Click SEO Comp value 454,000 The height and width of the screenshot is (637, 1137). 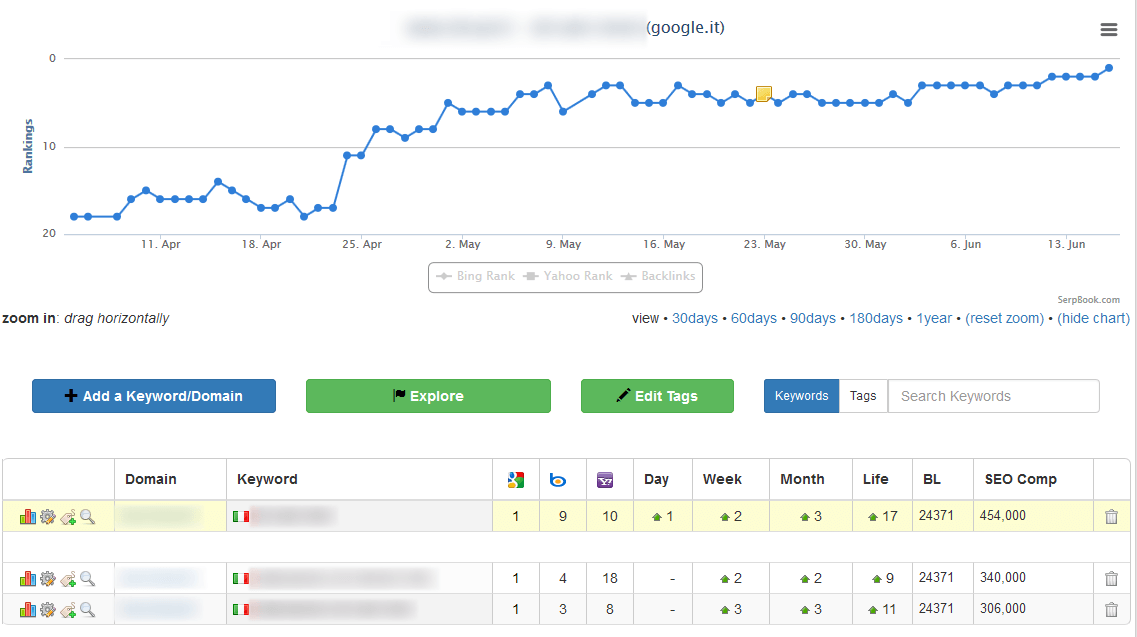point(1002,516)
